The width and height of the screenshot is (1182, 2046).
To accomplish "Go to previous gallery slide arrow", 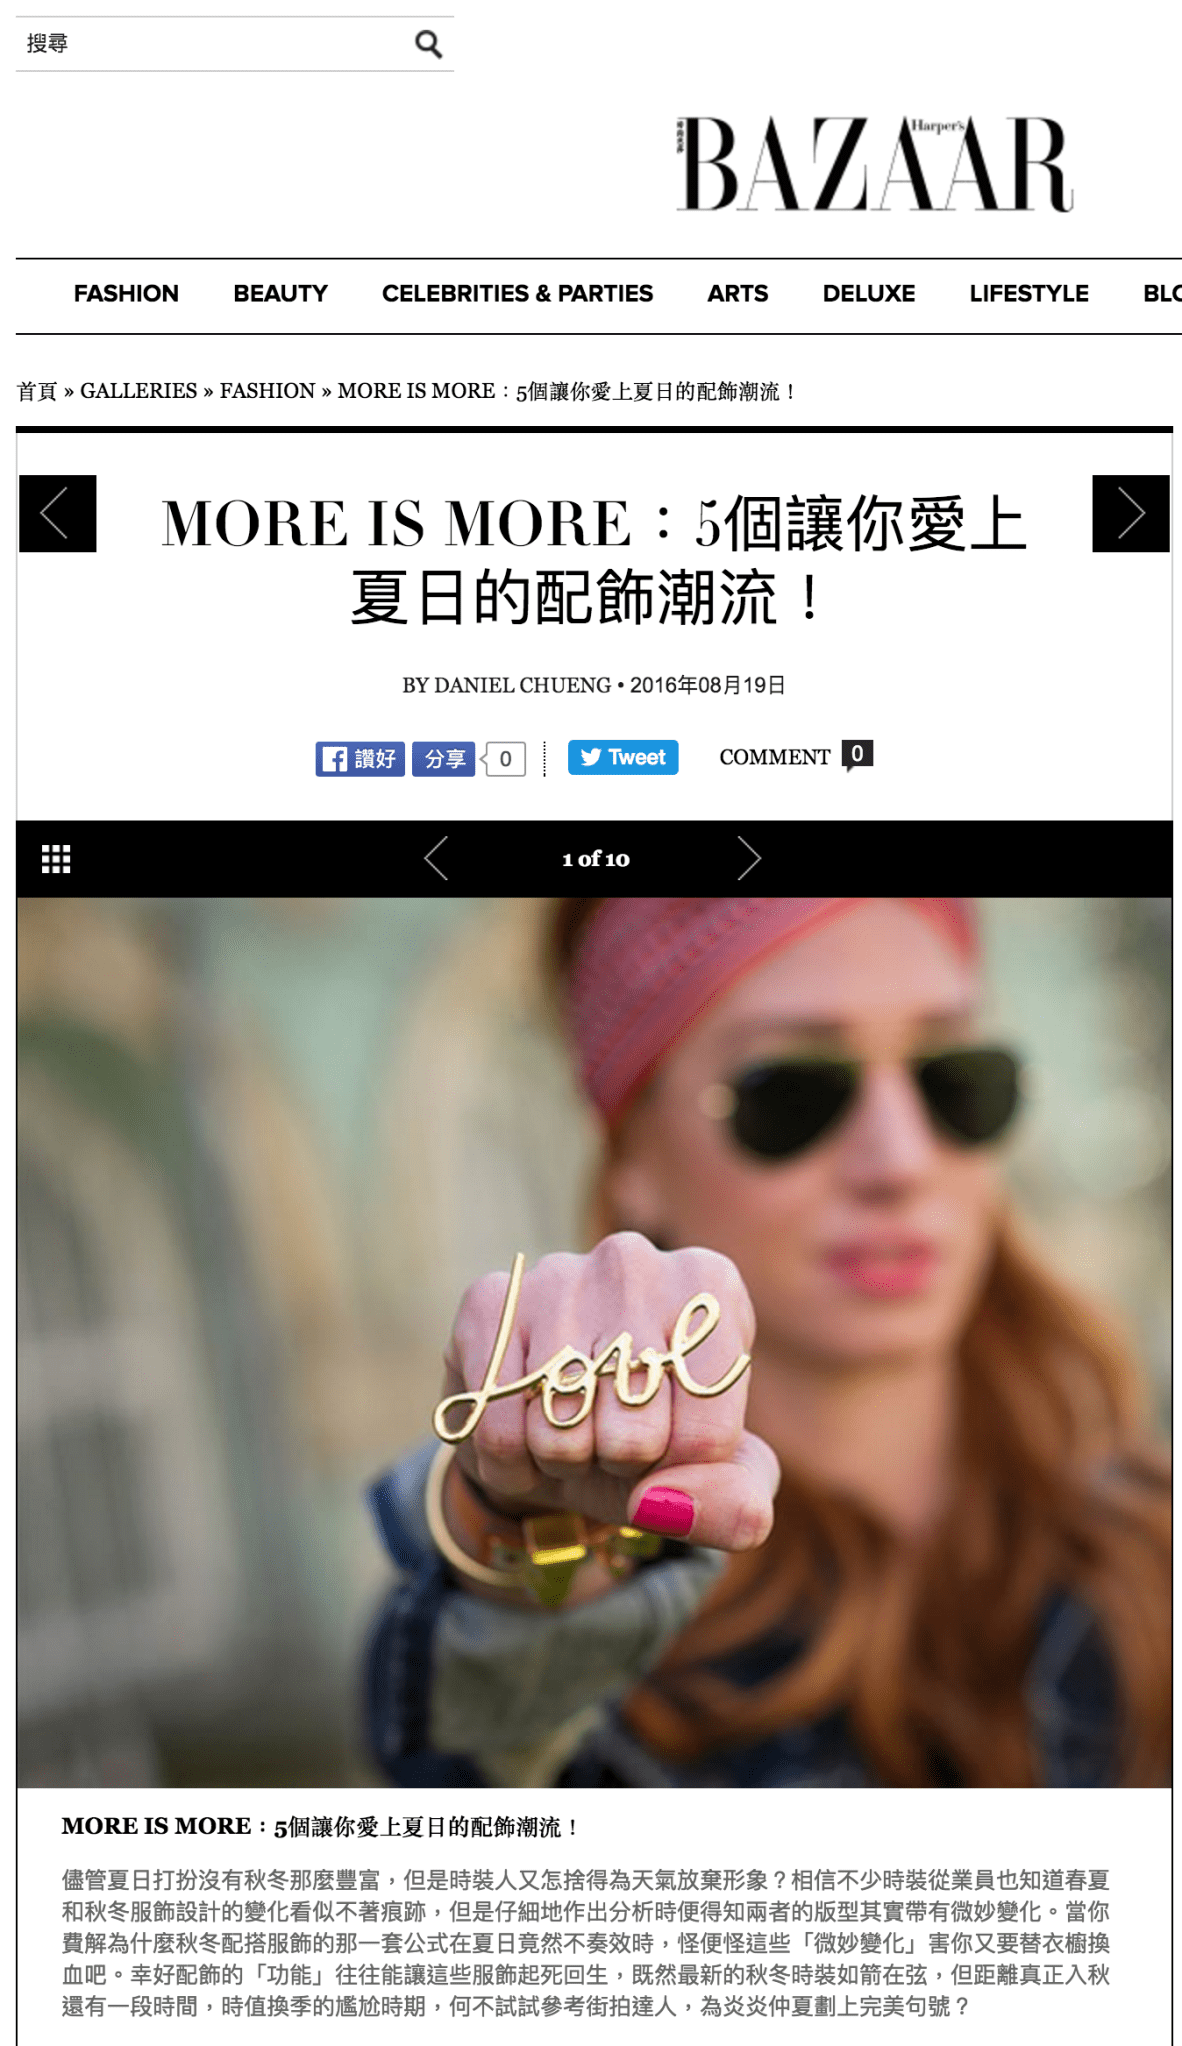I will coord(436,858).
